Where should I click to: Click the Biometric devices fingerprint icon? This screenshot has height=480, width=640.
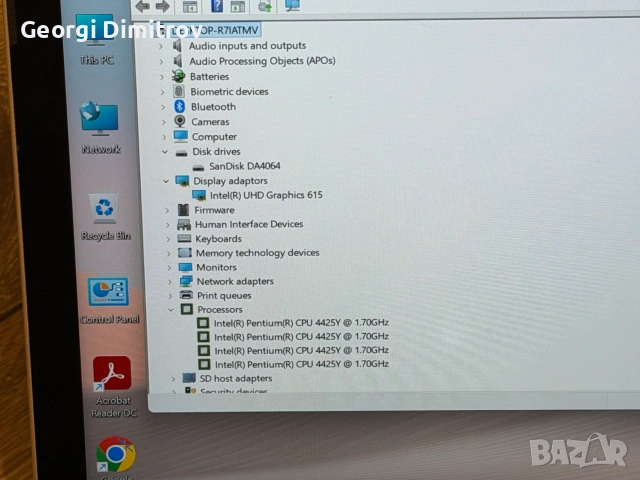tap(179, 91)
